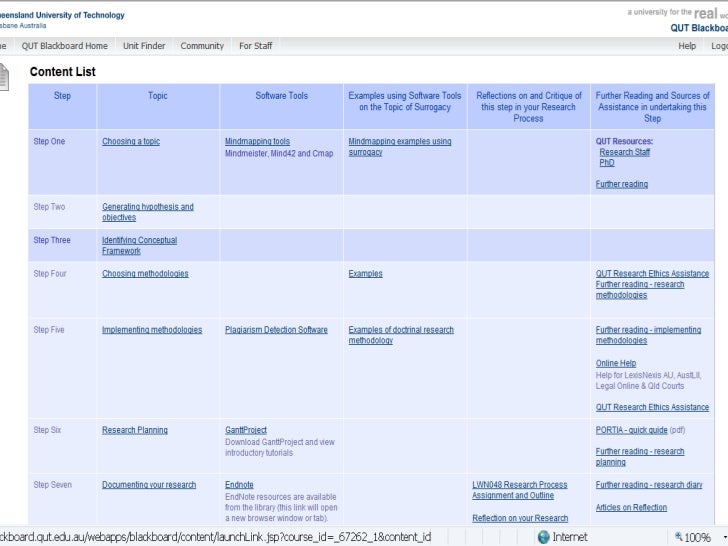Switch to the Unit Finder tab
728x546 pixels.
144,46
